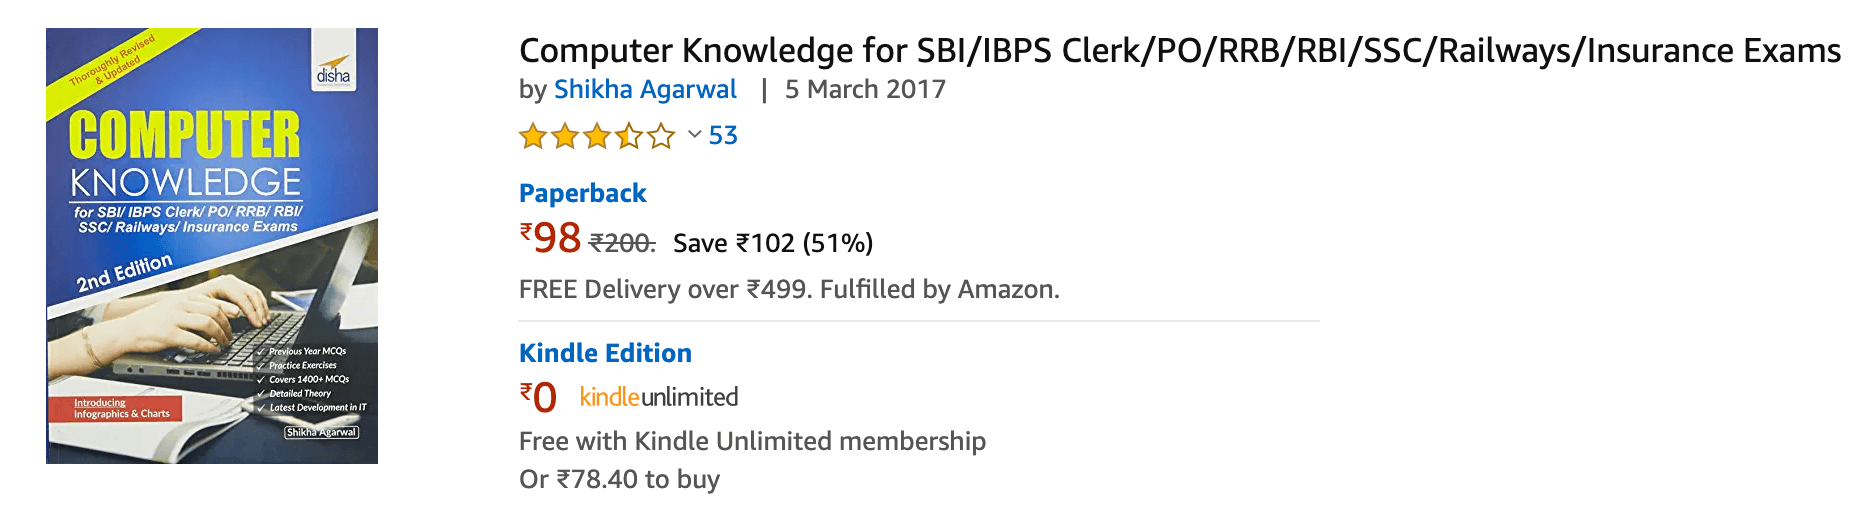Click the empty fifth rating star

pos(661,136)
